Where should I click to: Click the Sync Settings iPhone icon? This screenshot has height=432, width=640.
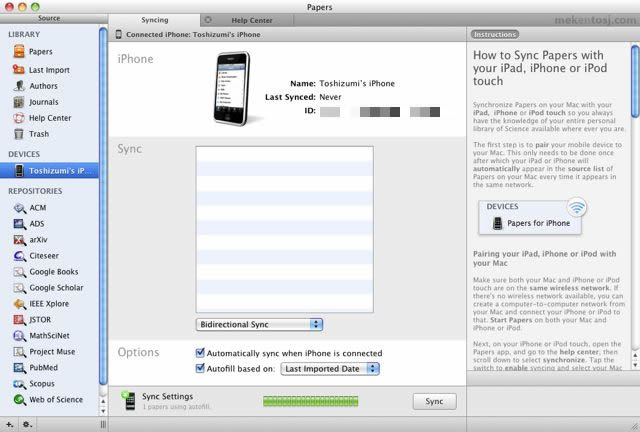point(128,401)
